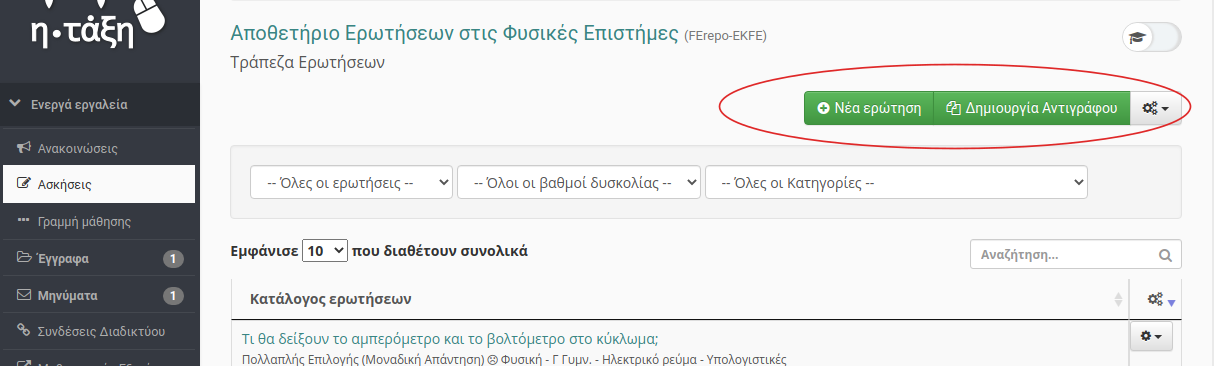The width and height of the screenshot is (1214, 366).
Task: Click the text που διαθέτουν συνολικά
Action: pyautogui.click(x=440, y=251)
